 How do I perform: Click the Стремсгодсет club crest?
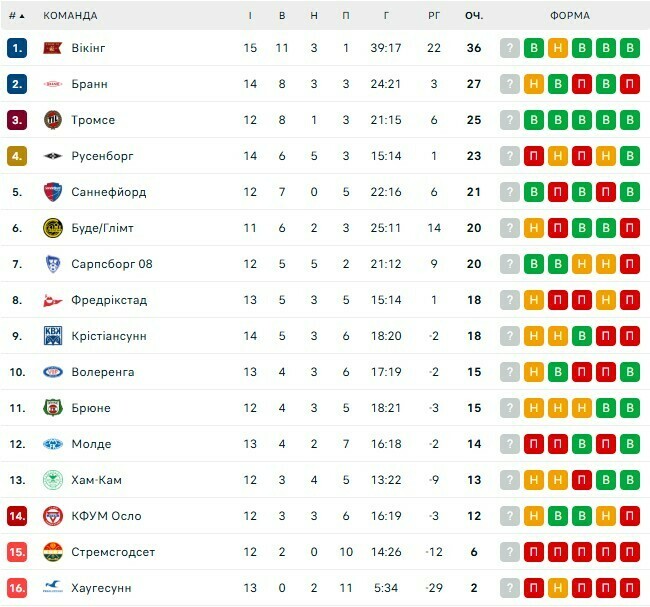(x=53, y=552)
